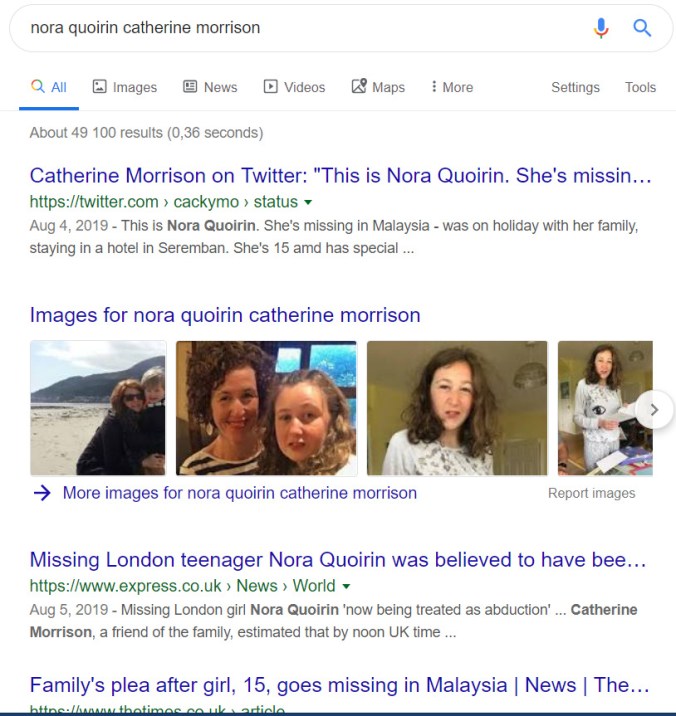Open the search Tools menu
Viewport: 676px width, 716px height.
pyautogui.click(x=640, y=87)
